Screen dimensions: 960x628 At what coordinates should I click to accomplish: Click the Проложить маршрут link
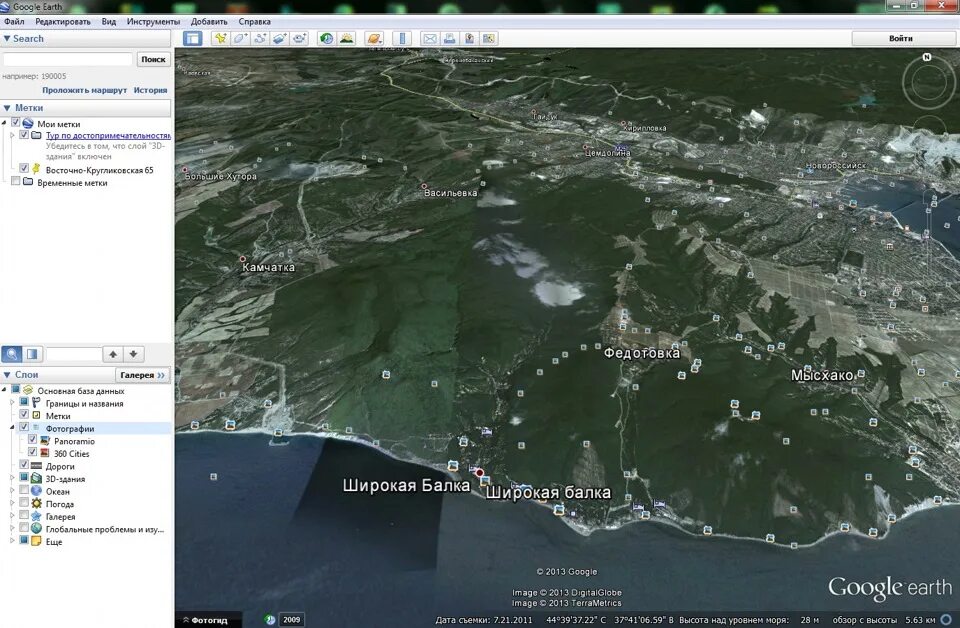point(84,90)
